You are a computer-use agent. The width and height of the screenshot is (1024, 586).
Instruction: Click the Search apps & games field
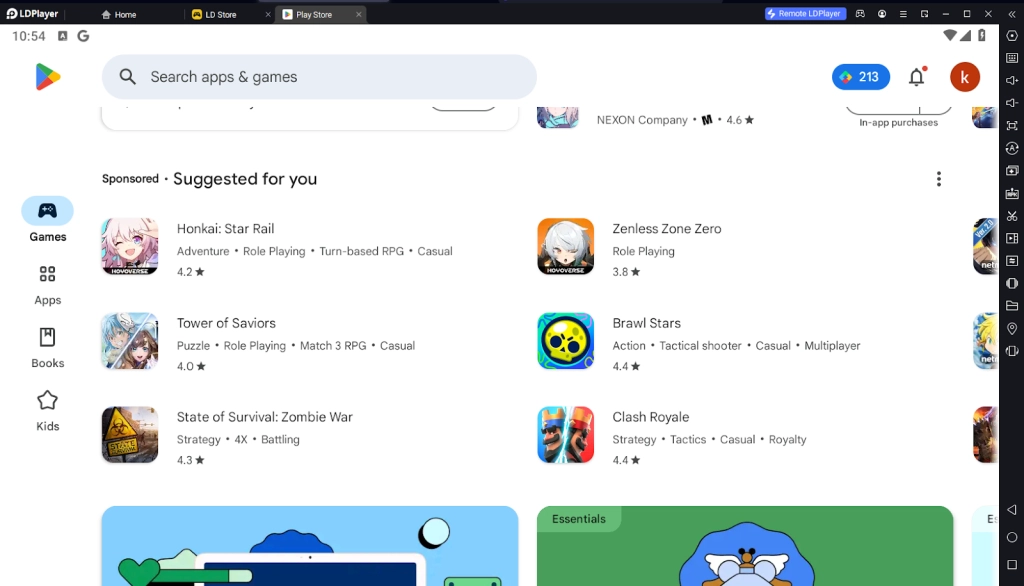[320, 77]
